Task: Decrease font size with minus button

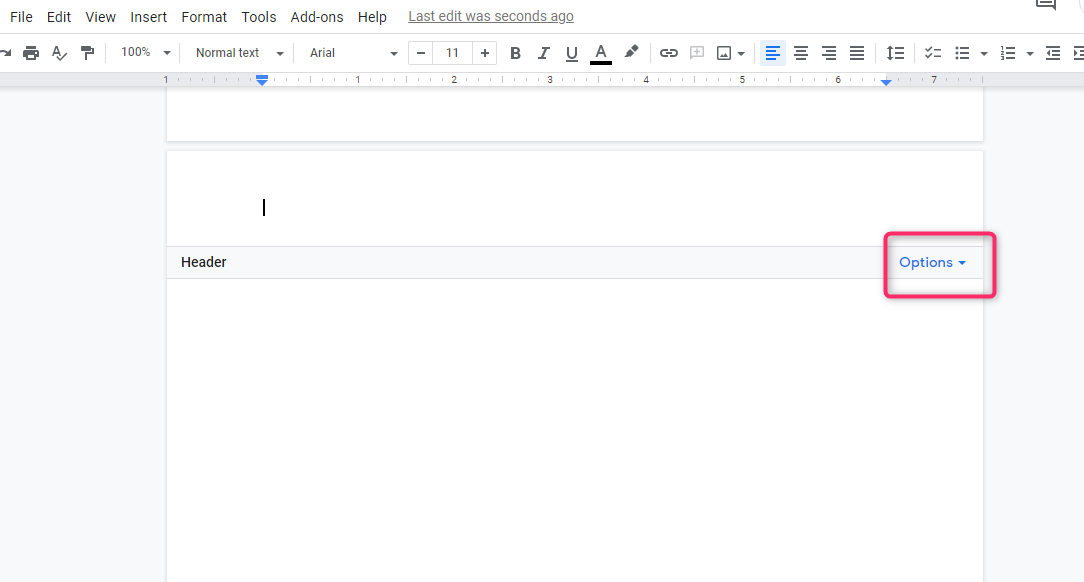Action: (420, 53)
